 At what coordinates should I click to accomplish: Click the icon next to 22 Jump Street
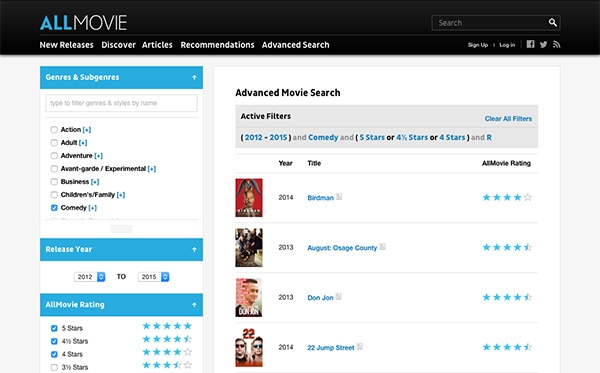coord(359,347)
